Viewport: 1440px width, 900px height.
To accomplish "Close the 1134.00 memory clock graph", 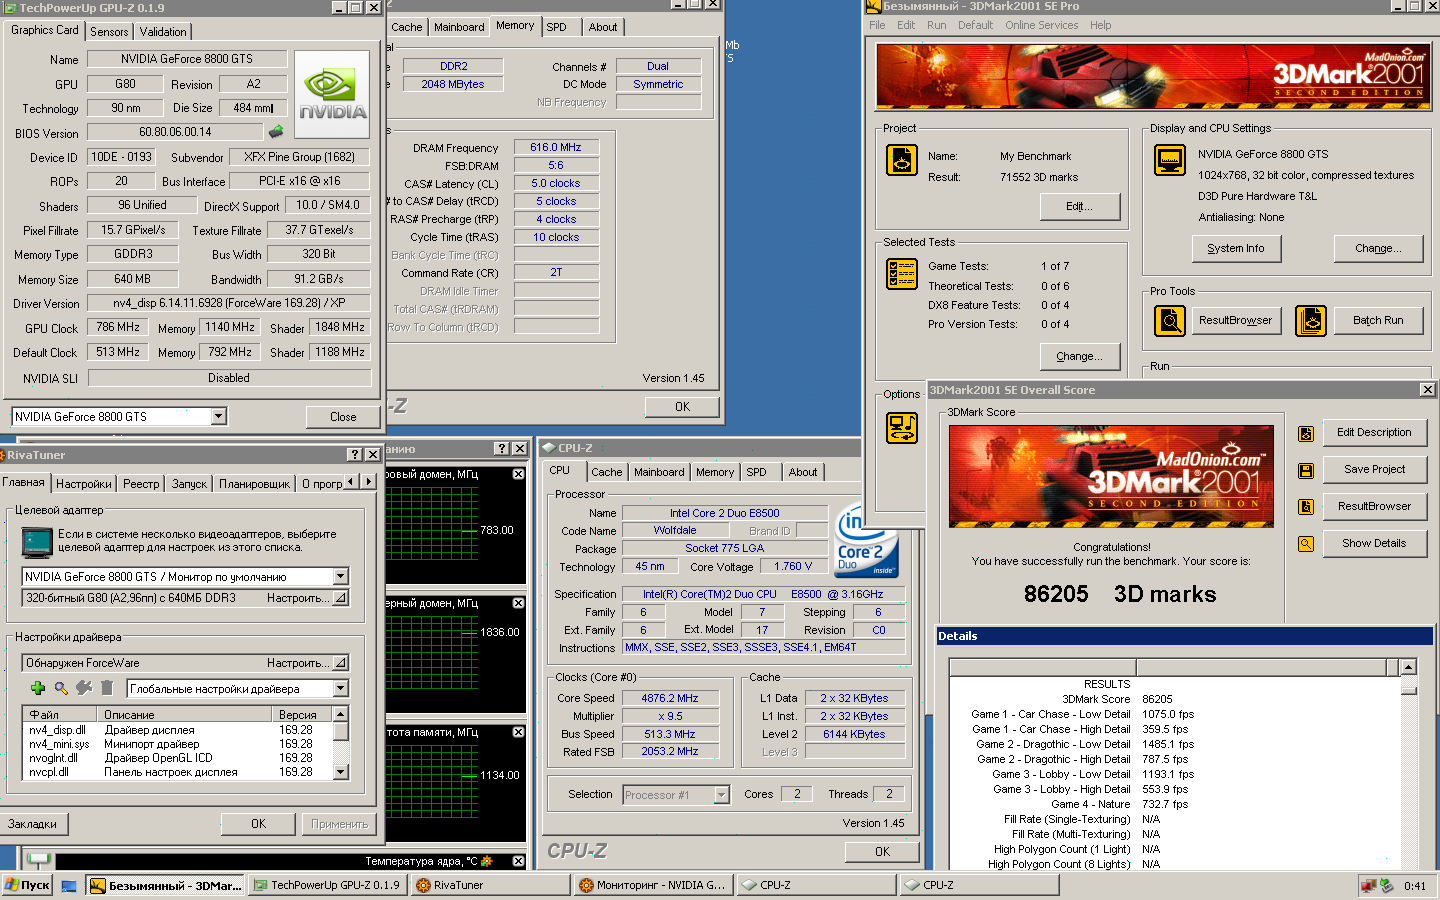I will [x=518, y=732].
